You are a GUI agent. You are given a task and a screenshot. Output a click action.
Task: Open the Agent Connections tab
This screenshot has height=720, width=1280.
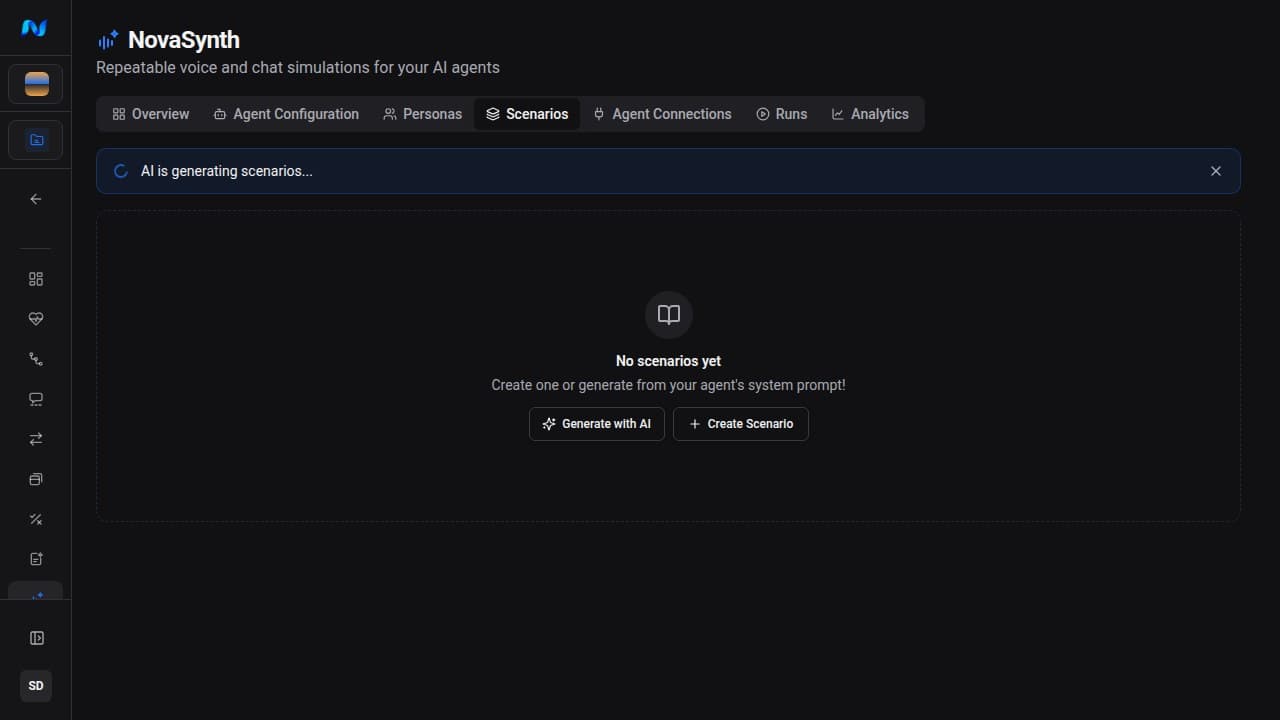[x=662, y=114]
